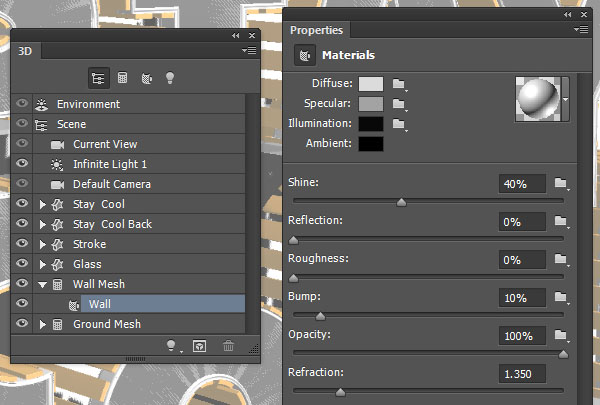
Task: Open Reflection texture folder menu
Action: 561,221
